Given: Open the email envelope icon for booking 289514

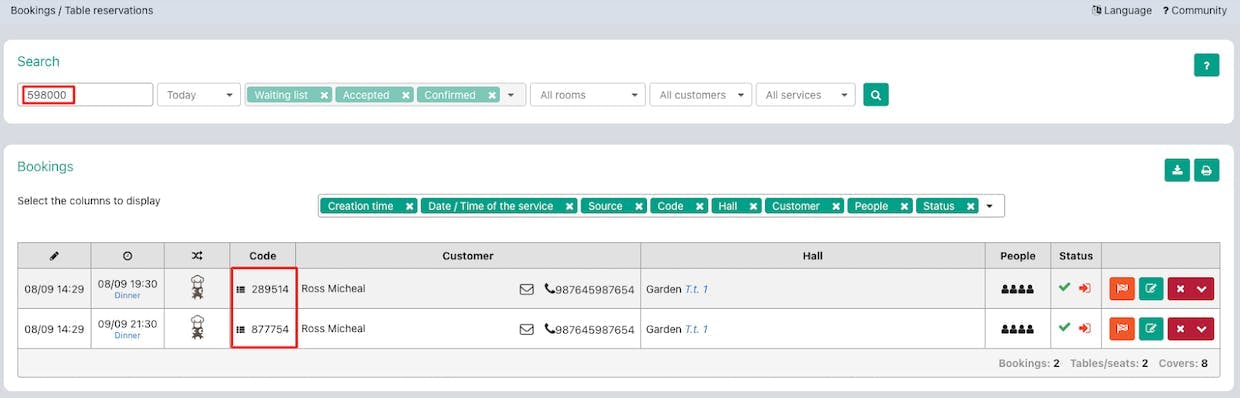Looking at the screenshot, I should (527, 289).
